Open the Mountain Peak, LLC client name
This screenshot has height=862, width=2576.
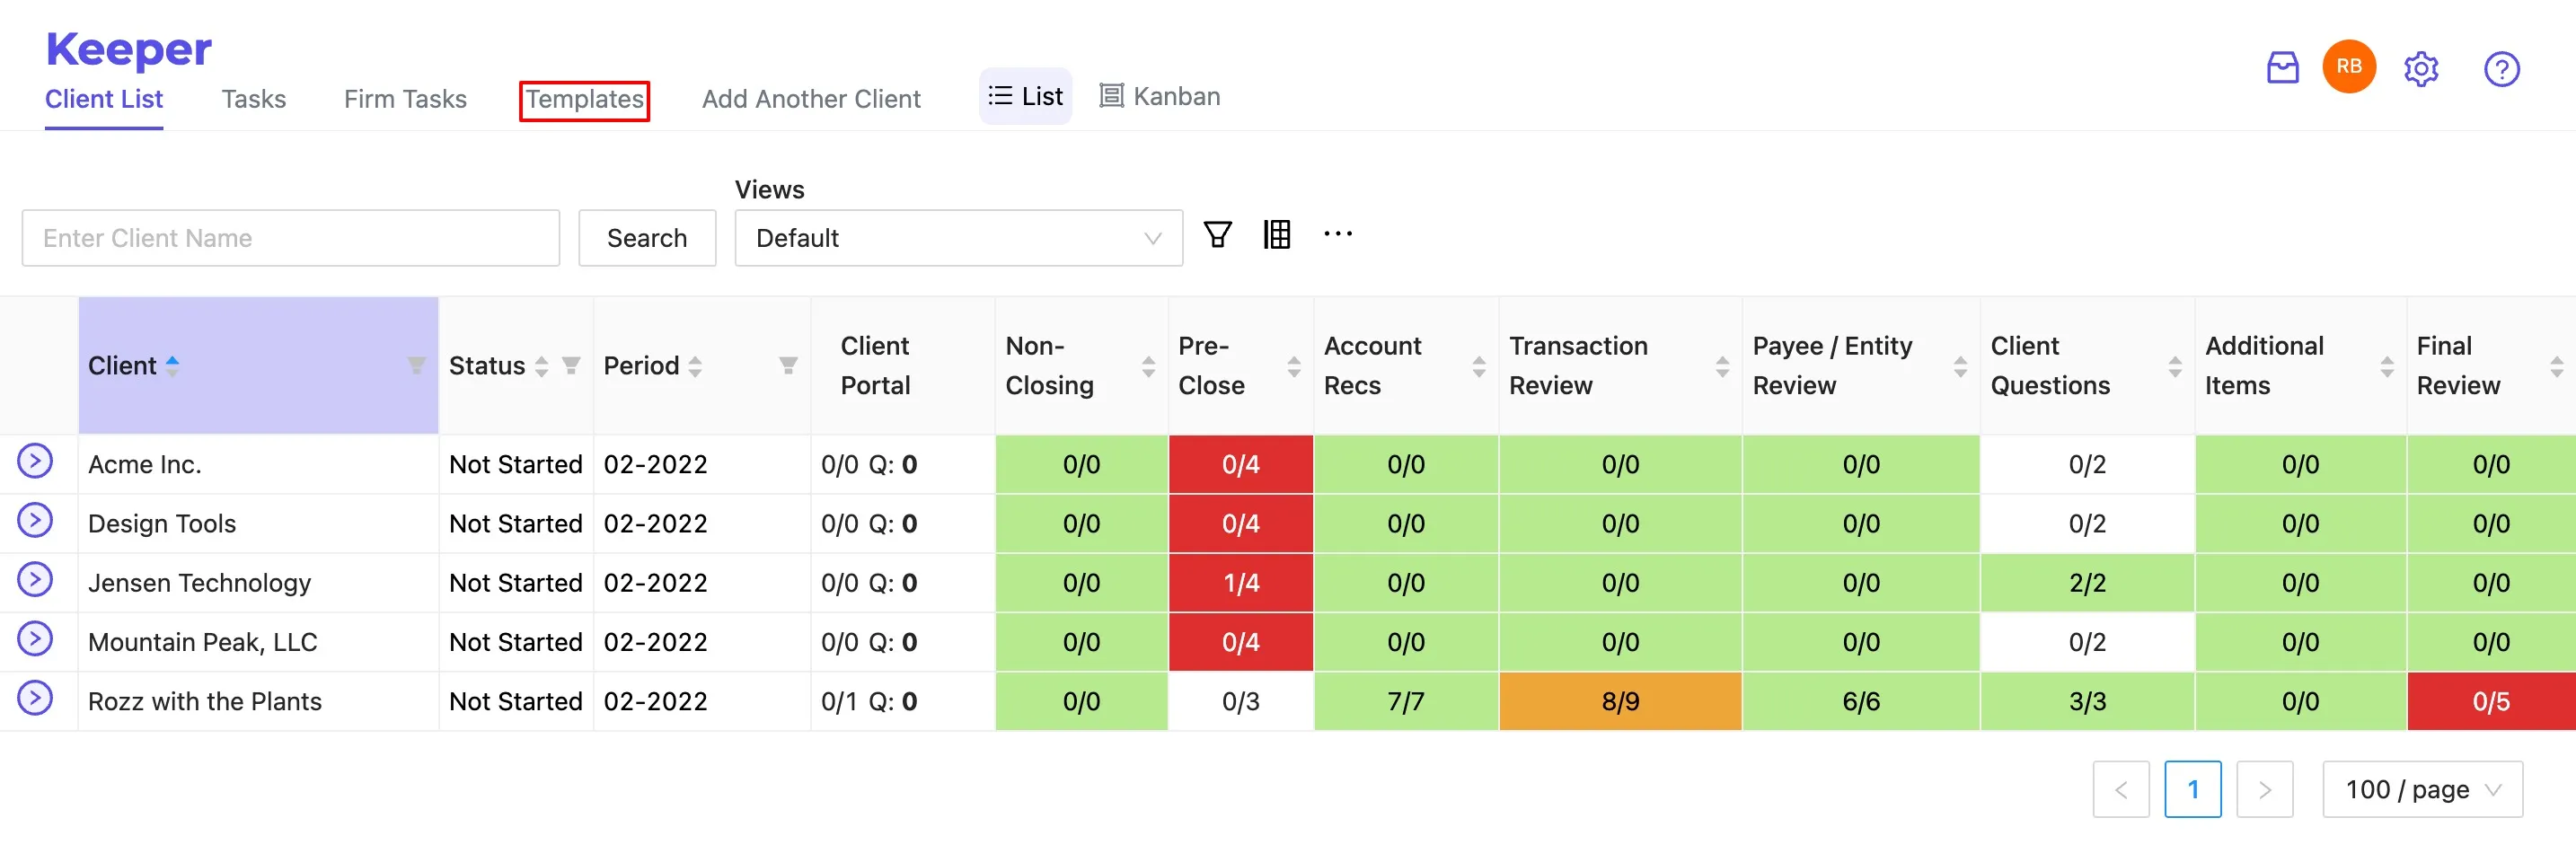click(x=203, y=643)
